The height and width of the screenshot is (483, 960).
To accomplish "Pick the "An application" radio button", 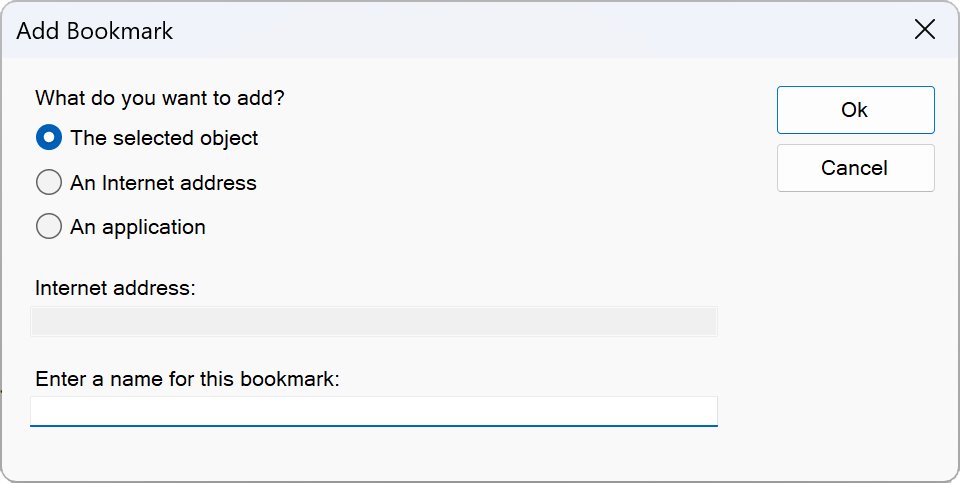I will (49, 227).
